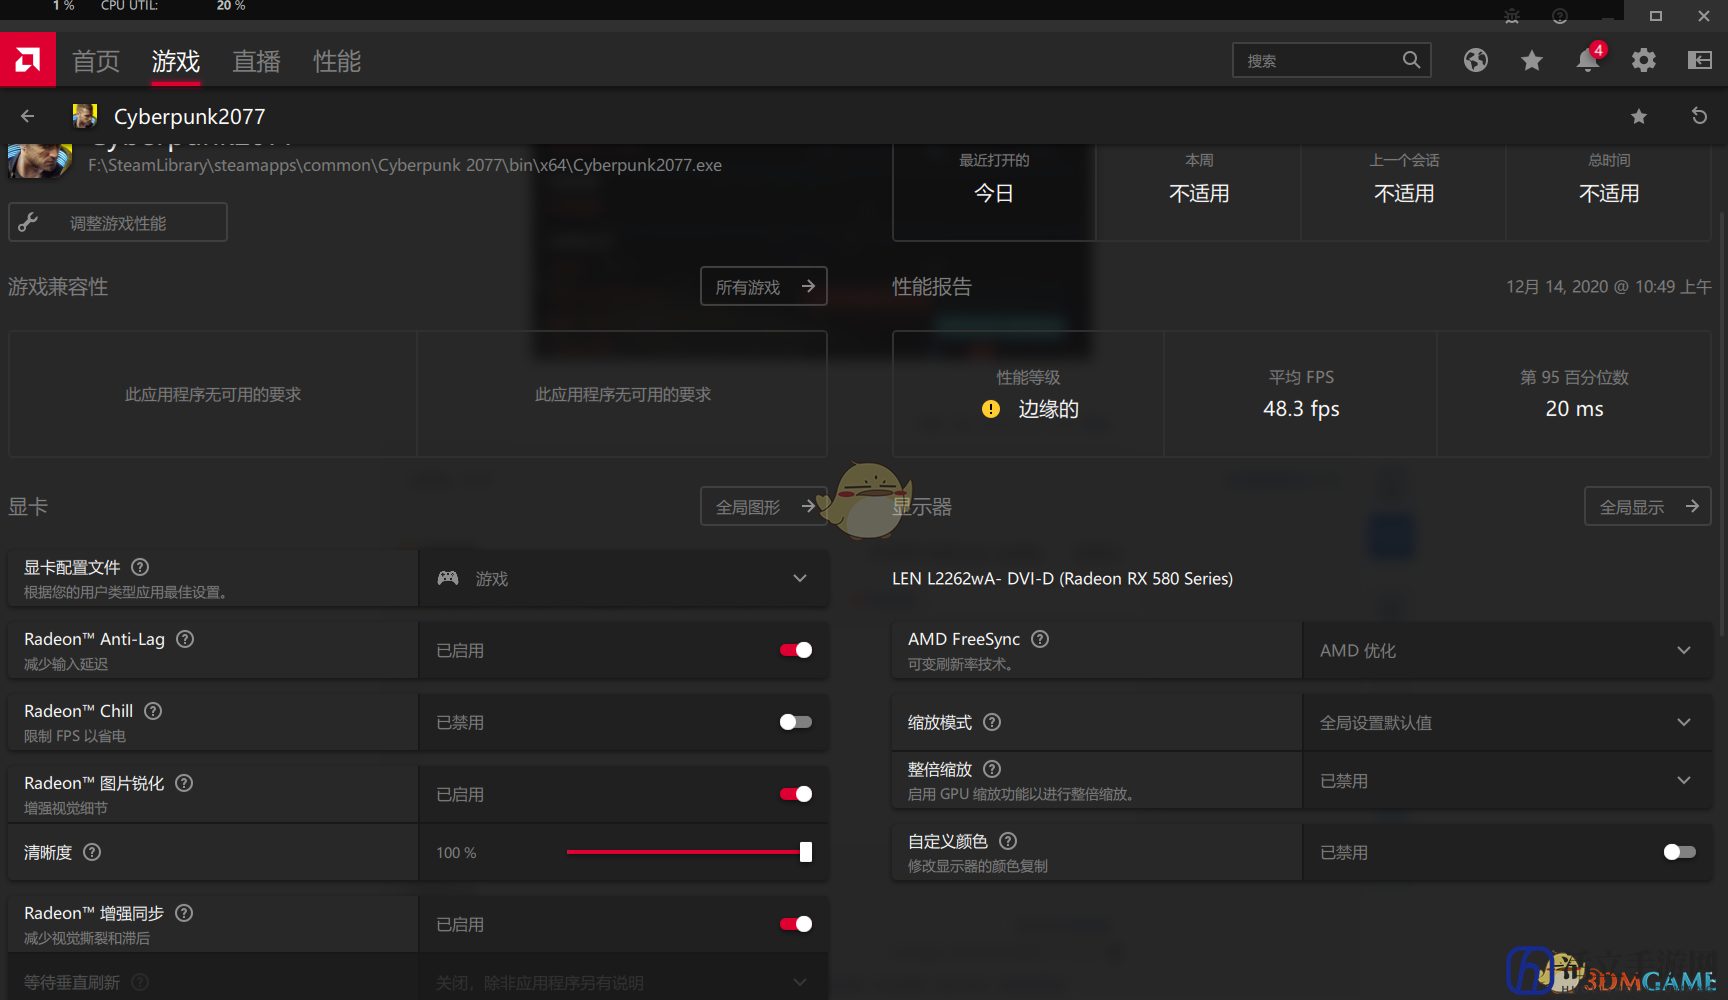
Task: Reset Cyberpunk2077 profile settings icon
Action: [x=1699, y=116]
